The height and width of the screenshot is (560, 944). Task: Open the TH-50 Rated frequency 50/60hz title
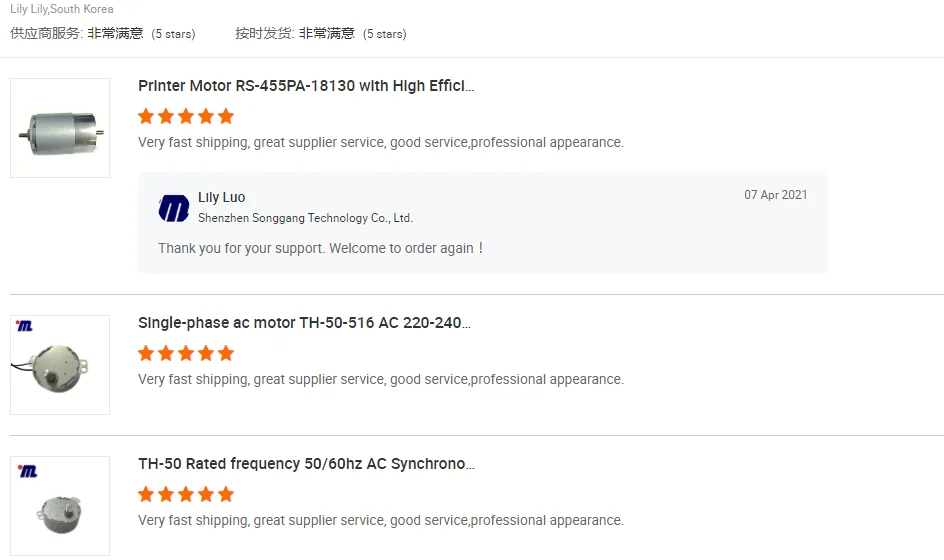[x=306, y=464]
